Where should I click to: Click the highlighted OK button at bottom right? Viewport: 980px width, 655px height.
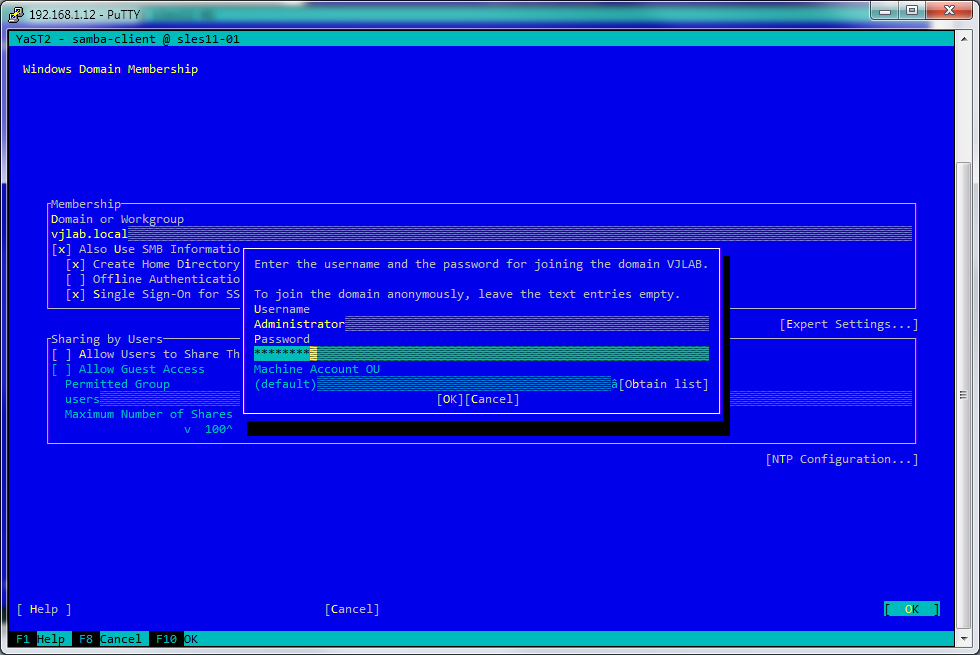point(911,609)
